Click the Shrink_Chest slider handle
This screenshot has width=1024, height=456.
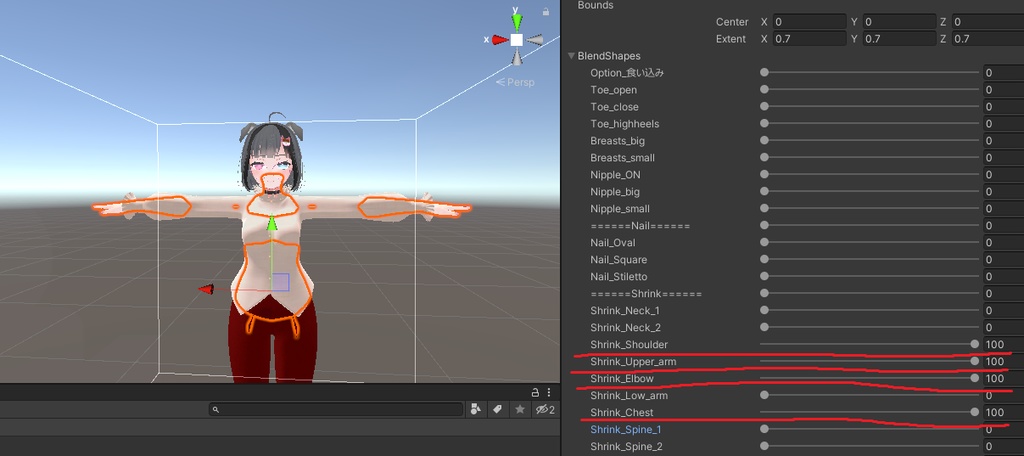[975, 412]
